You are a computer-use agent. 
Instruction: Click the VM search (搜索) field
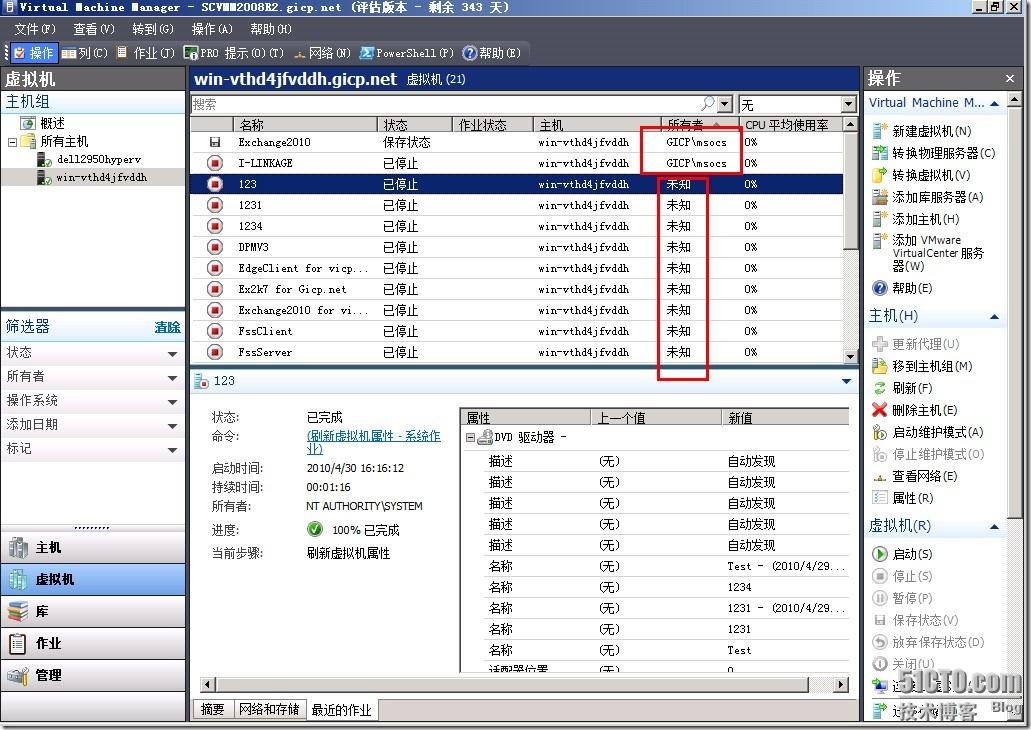click(453, 104)
